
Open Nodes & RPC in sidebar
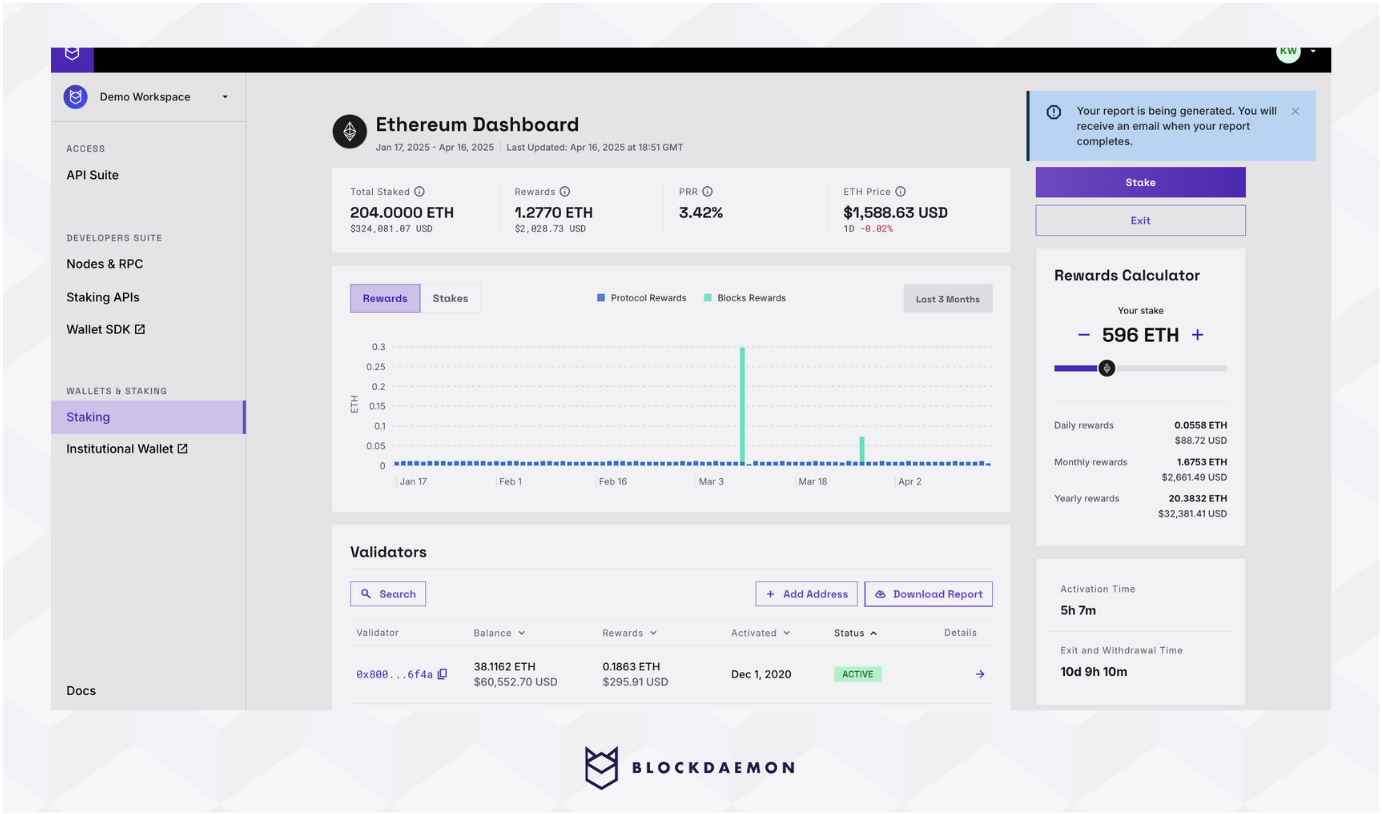point(104,264)
